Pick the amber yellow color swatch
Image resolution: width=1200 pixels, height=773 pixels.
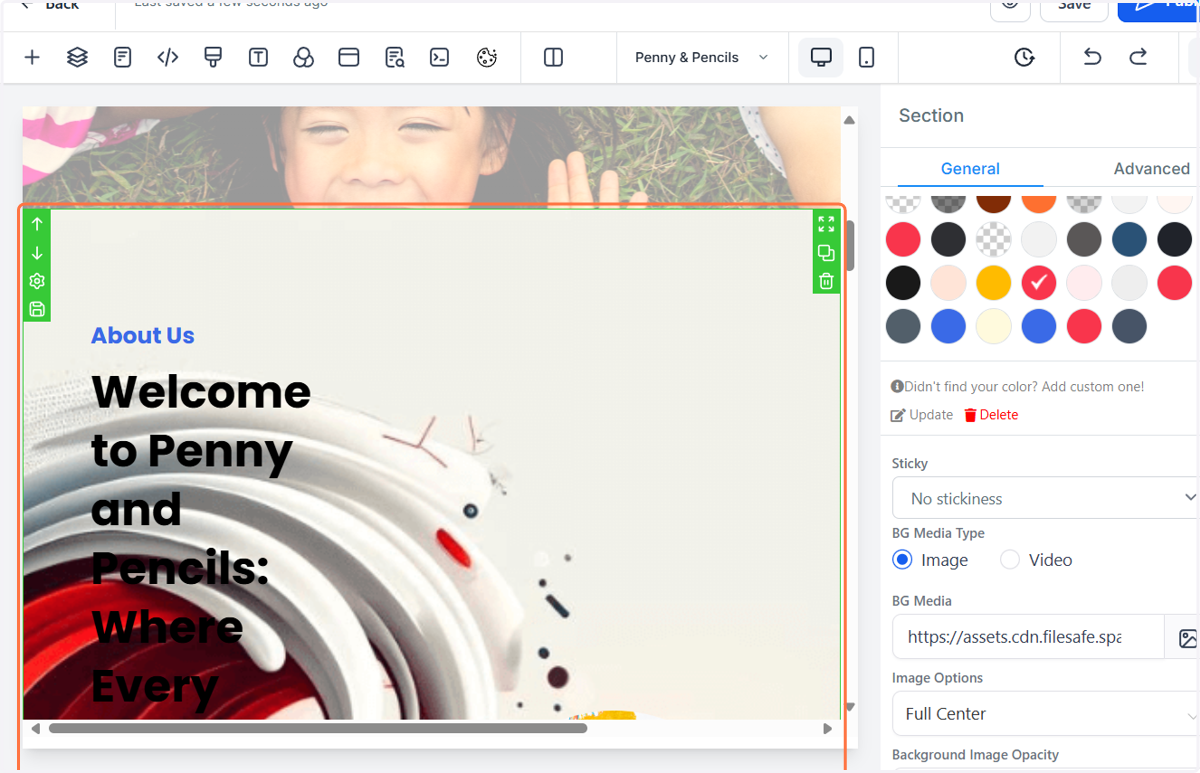993,283
